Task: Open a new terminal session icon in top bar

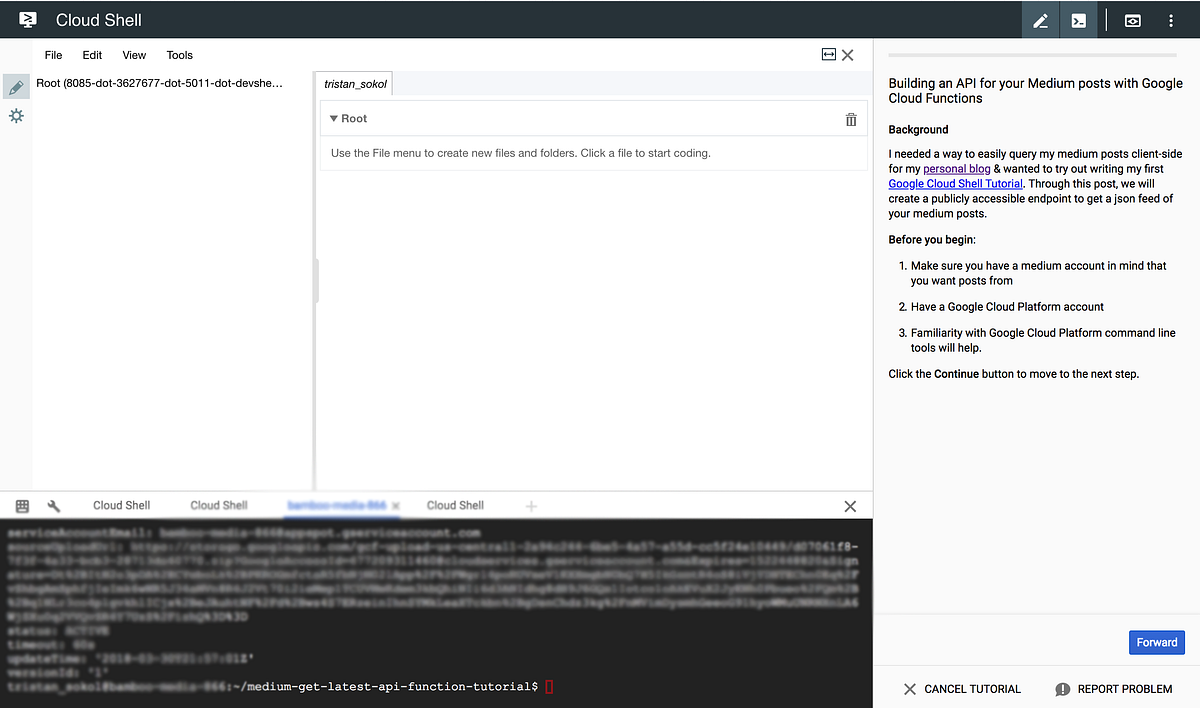Action: [1078, 20]
